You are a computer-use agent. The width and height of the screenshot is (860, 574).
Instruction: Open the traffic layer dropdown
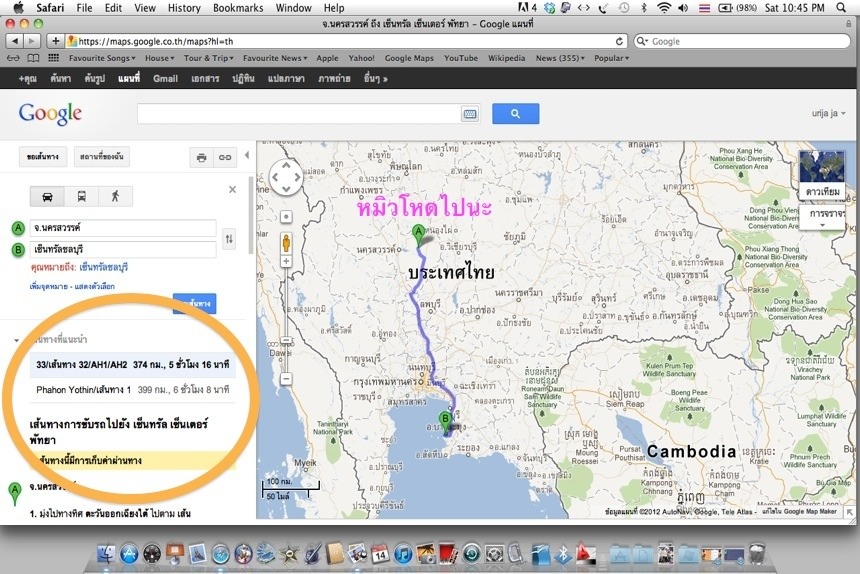click(822, 218)
